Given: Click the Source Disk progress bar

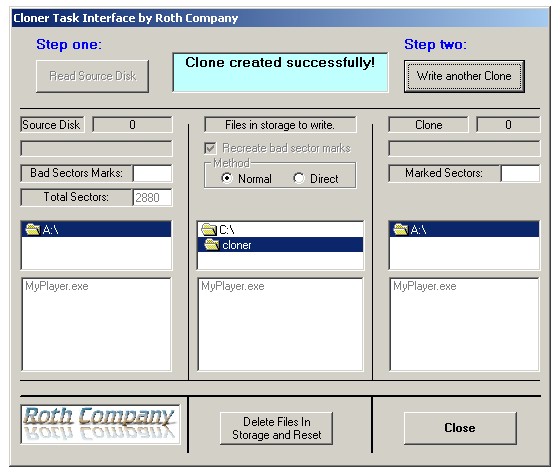Looking at the screenshot, I should point(96,149).
